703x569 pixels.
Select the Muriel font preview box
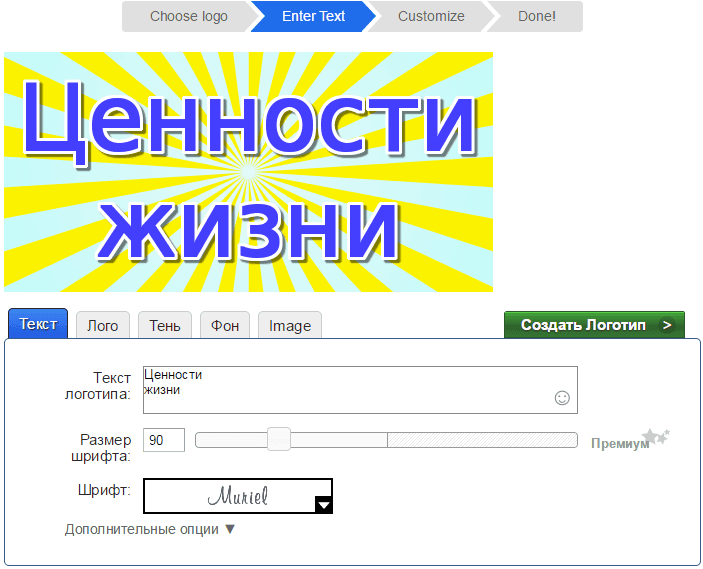click(x=238, y=496)
